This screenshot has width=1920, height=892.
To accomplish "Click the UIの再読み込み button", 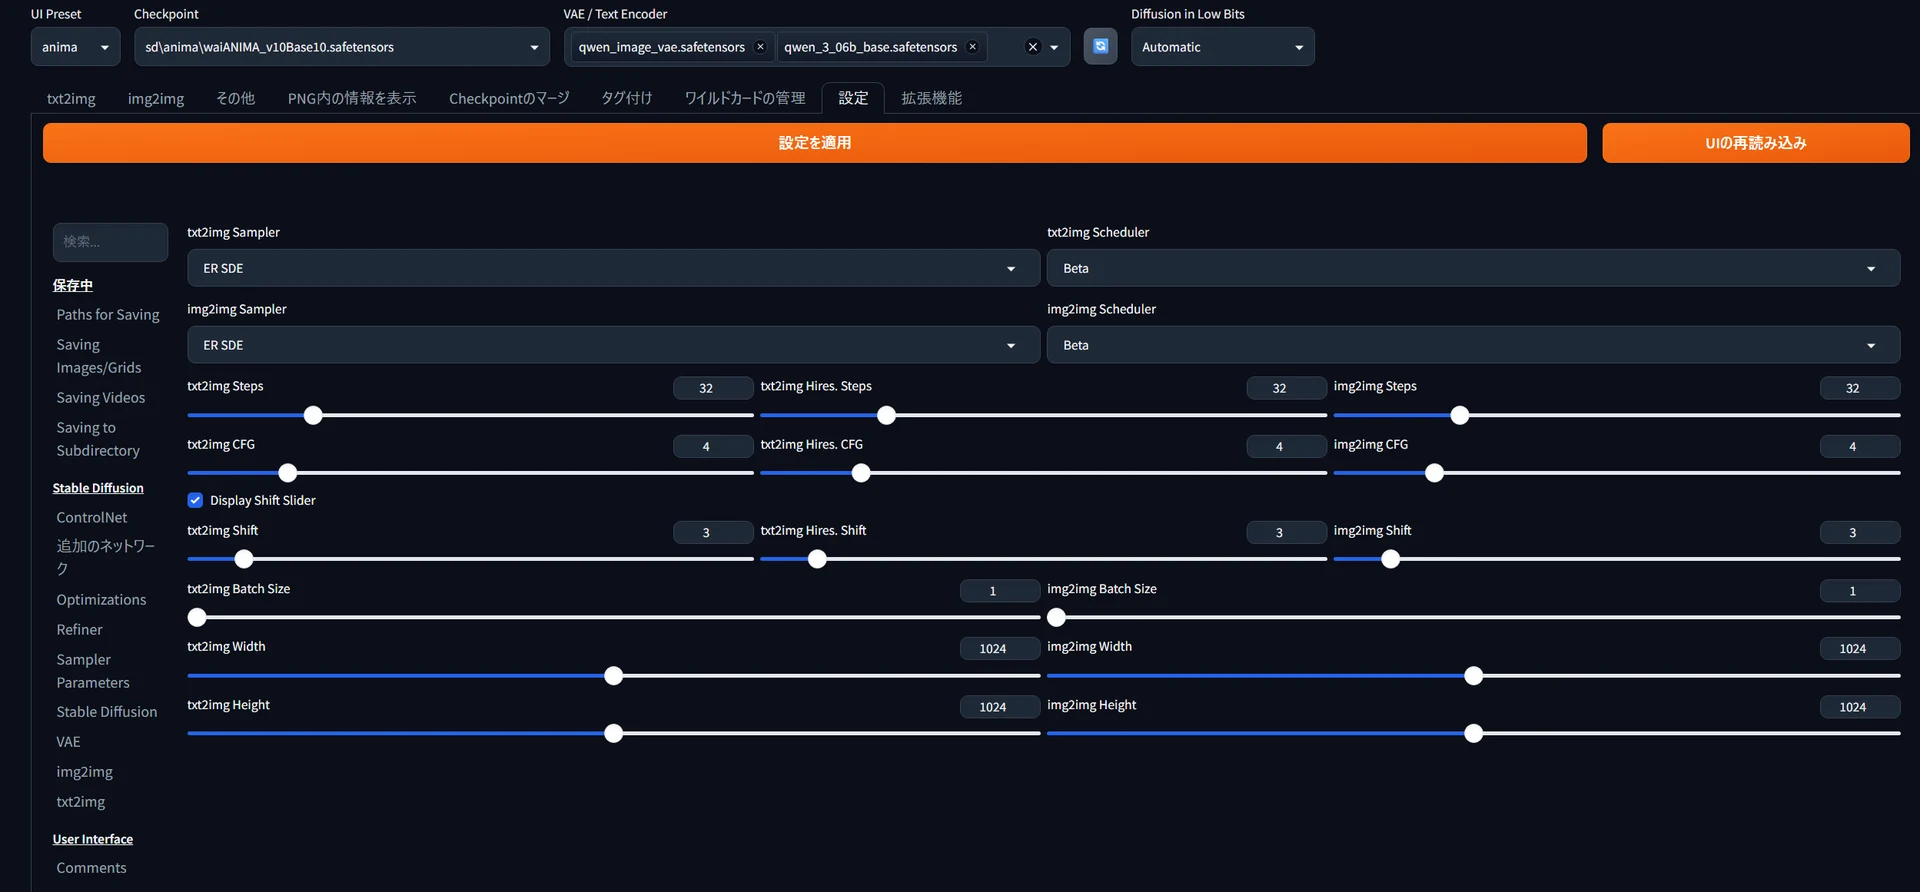I will coord(1755,143).
